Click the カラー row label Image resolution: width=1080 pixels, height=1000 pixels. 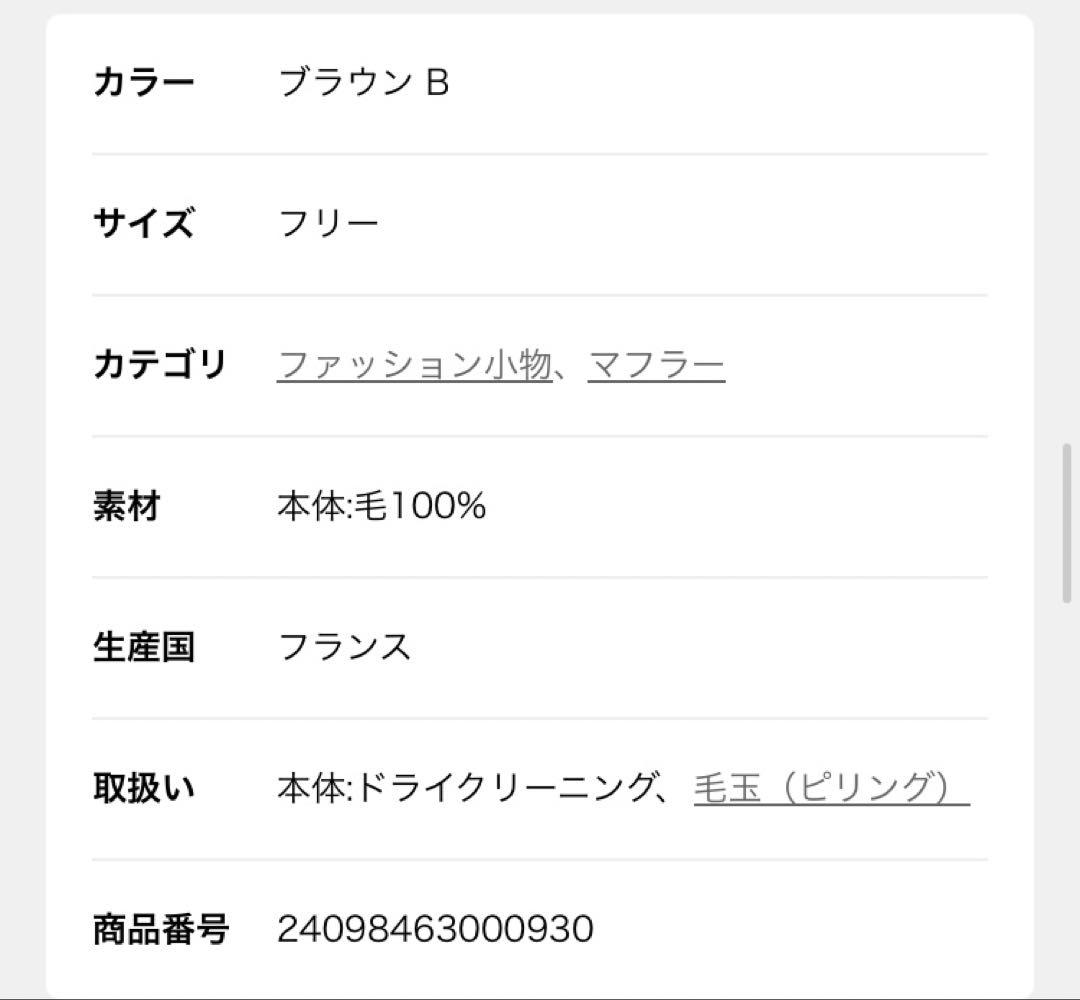[143, 82]
